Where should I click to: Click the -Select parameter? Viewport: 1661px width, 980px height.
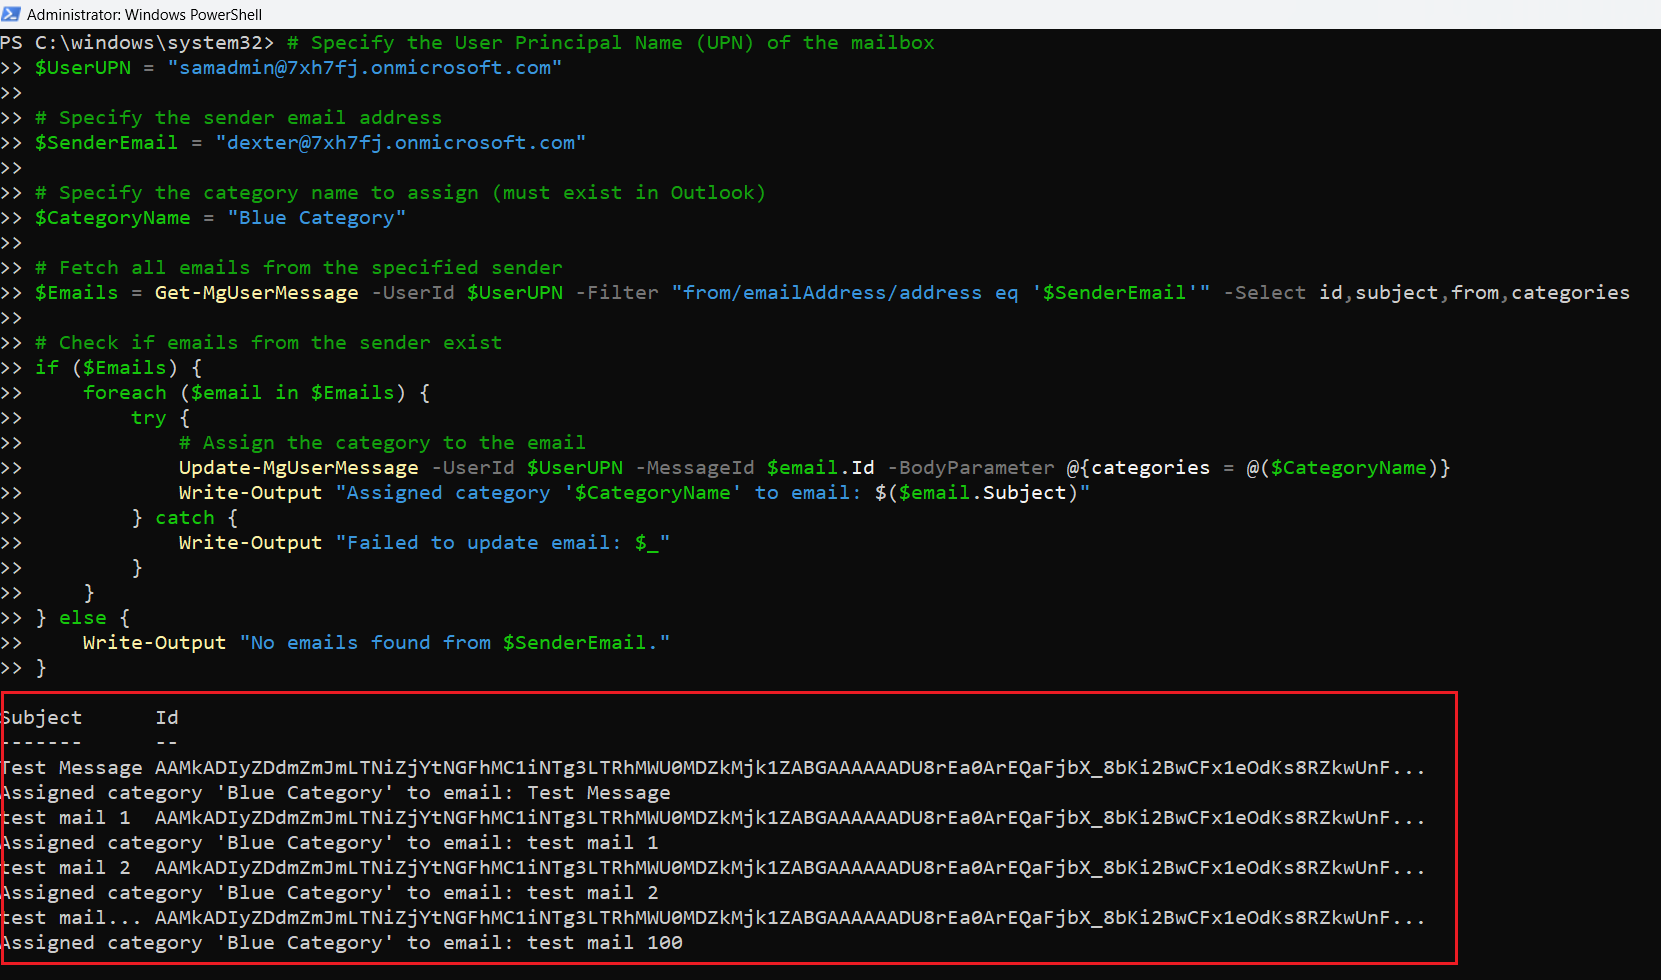coord(1264,293)
